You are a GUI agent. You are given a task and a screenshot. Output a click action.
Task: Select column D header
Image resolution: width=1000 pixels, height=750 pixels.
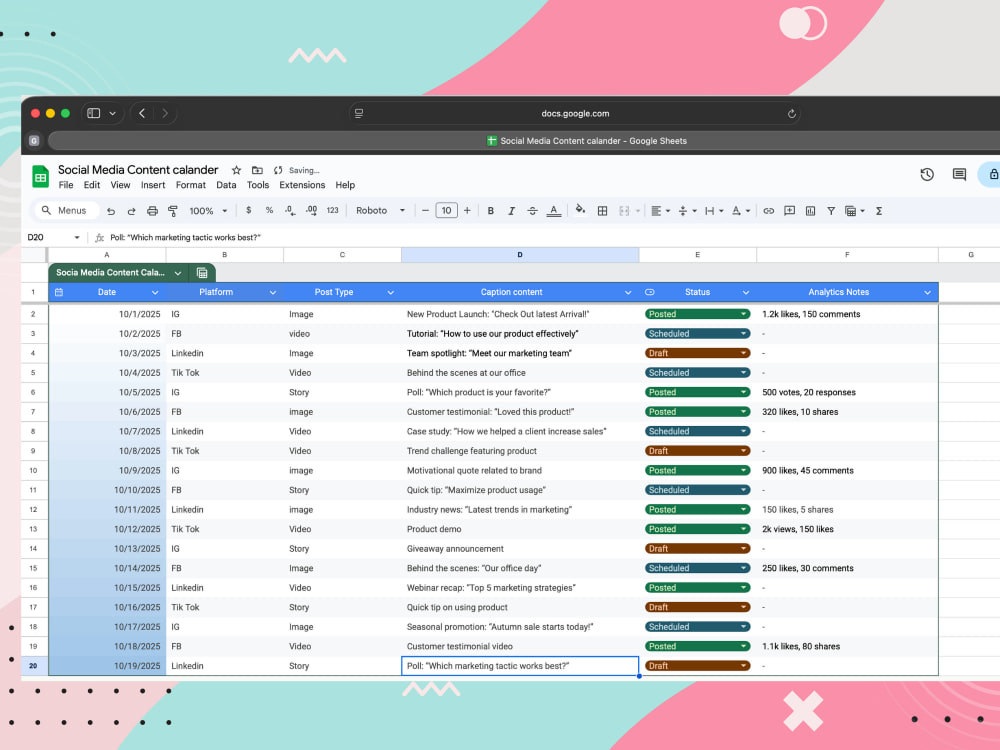tap(520, 255)
